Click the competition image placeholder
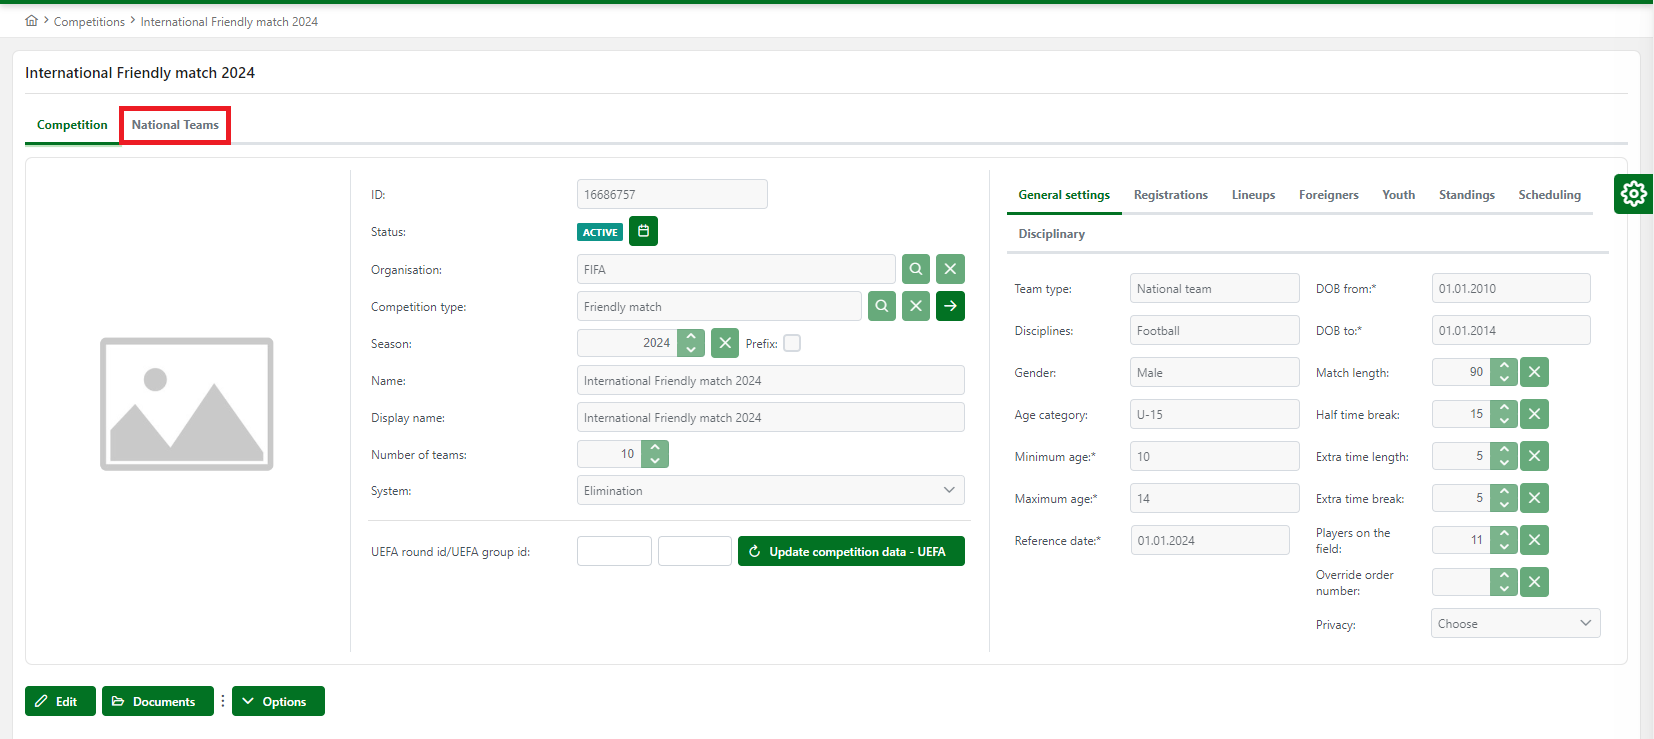 point(186,404)
